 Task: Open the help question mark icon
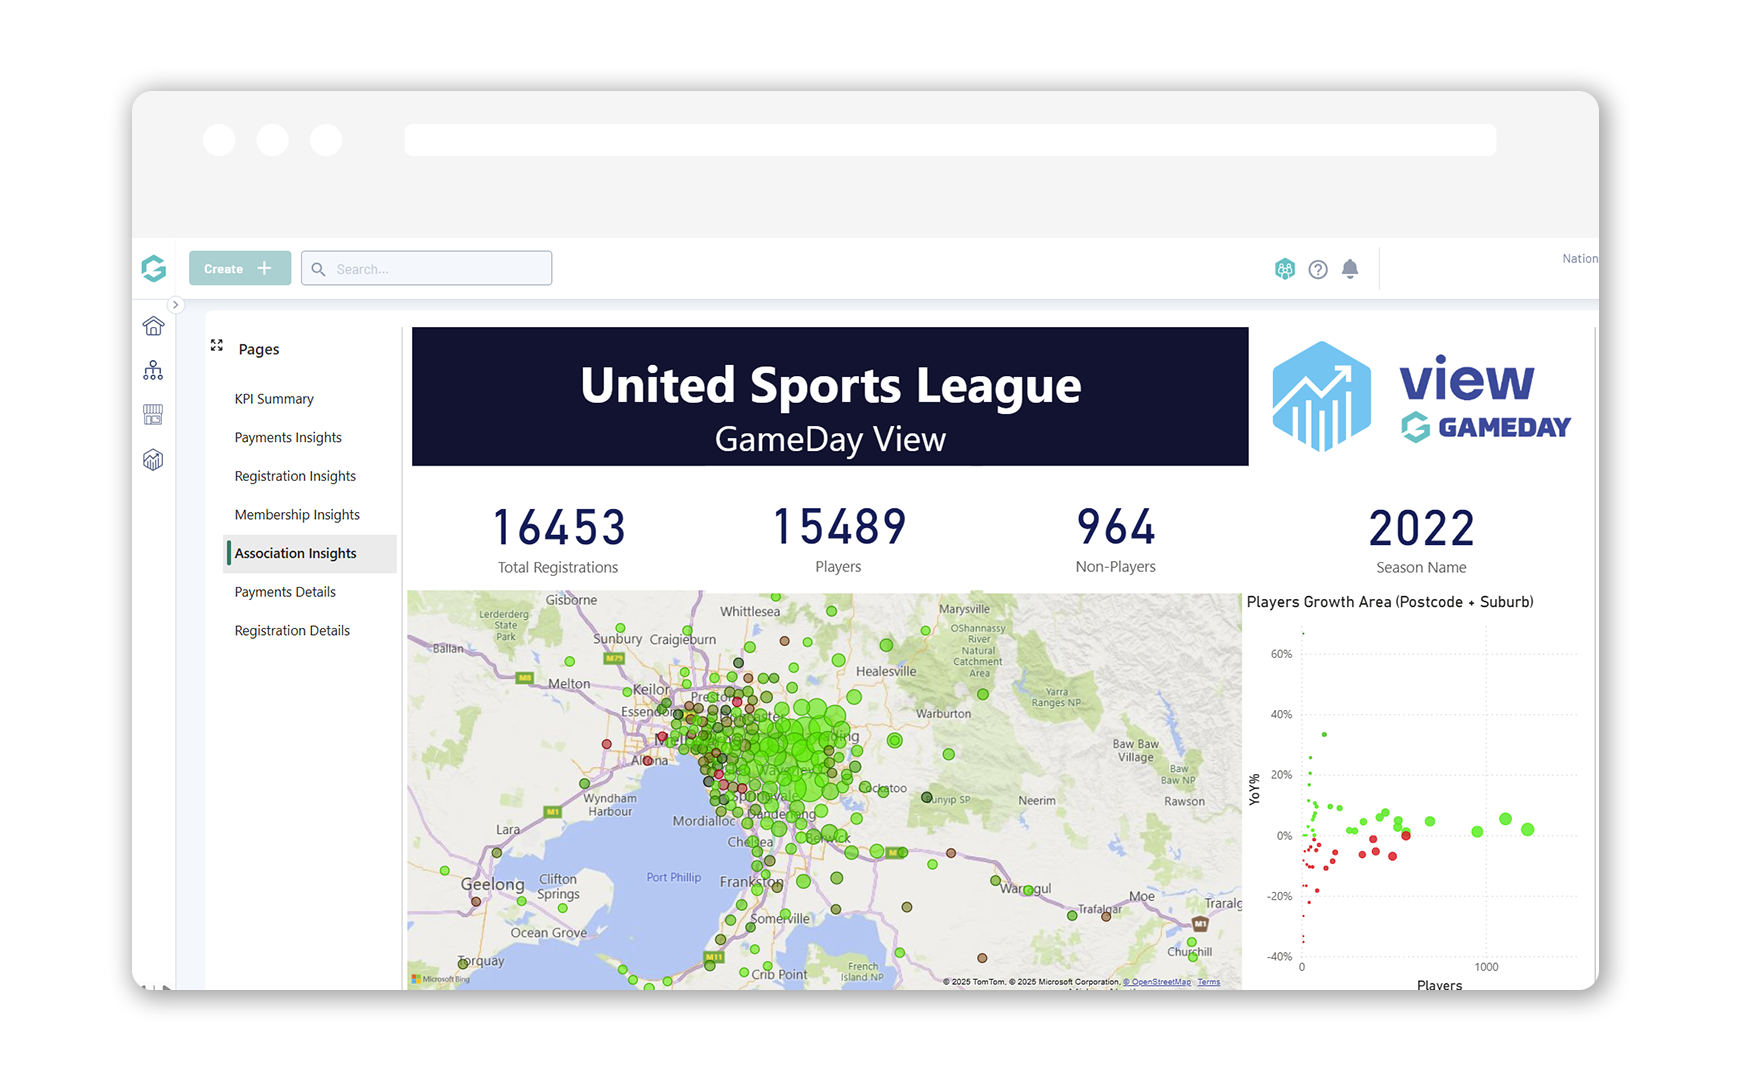click(1318, 269)
